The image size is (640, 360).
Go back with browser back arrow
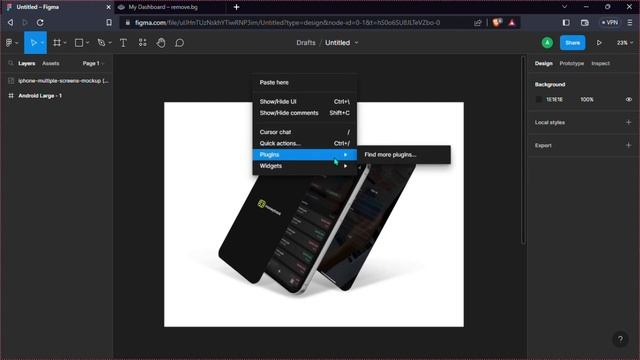10,22
